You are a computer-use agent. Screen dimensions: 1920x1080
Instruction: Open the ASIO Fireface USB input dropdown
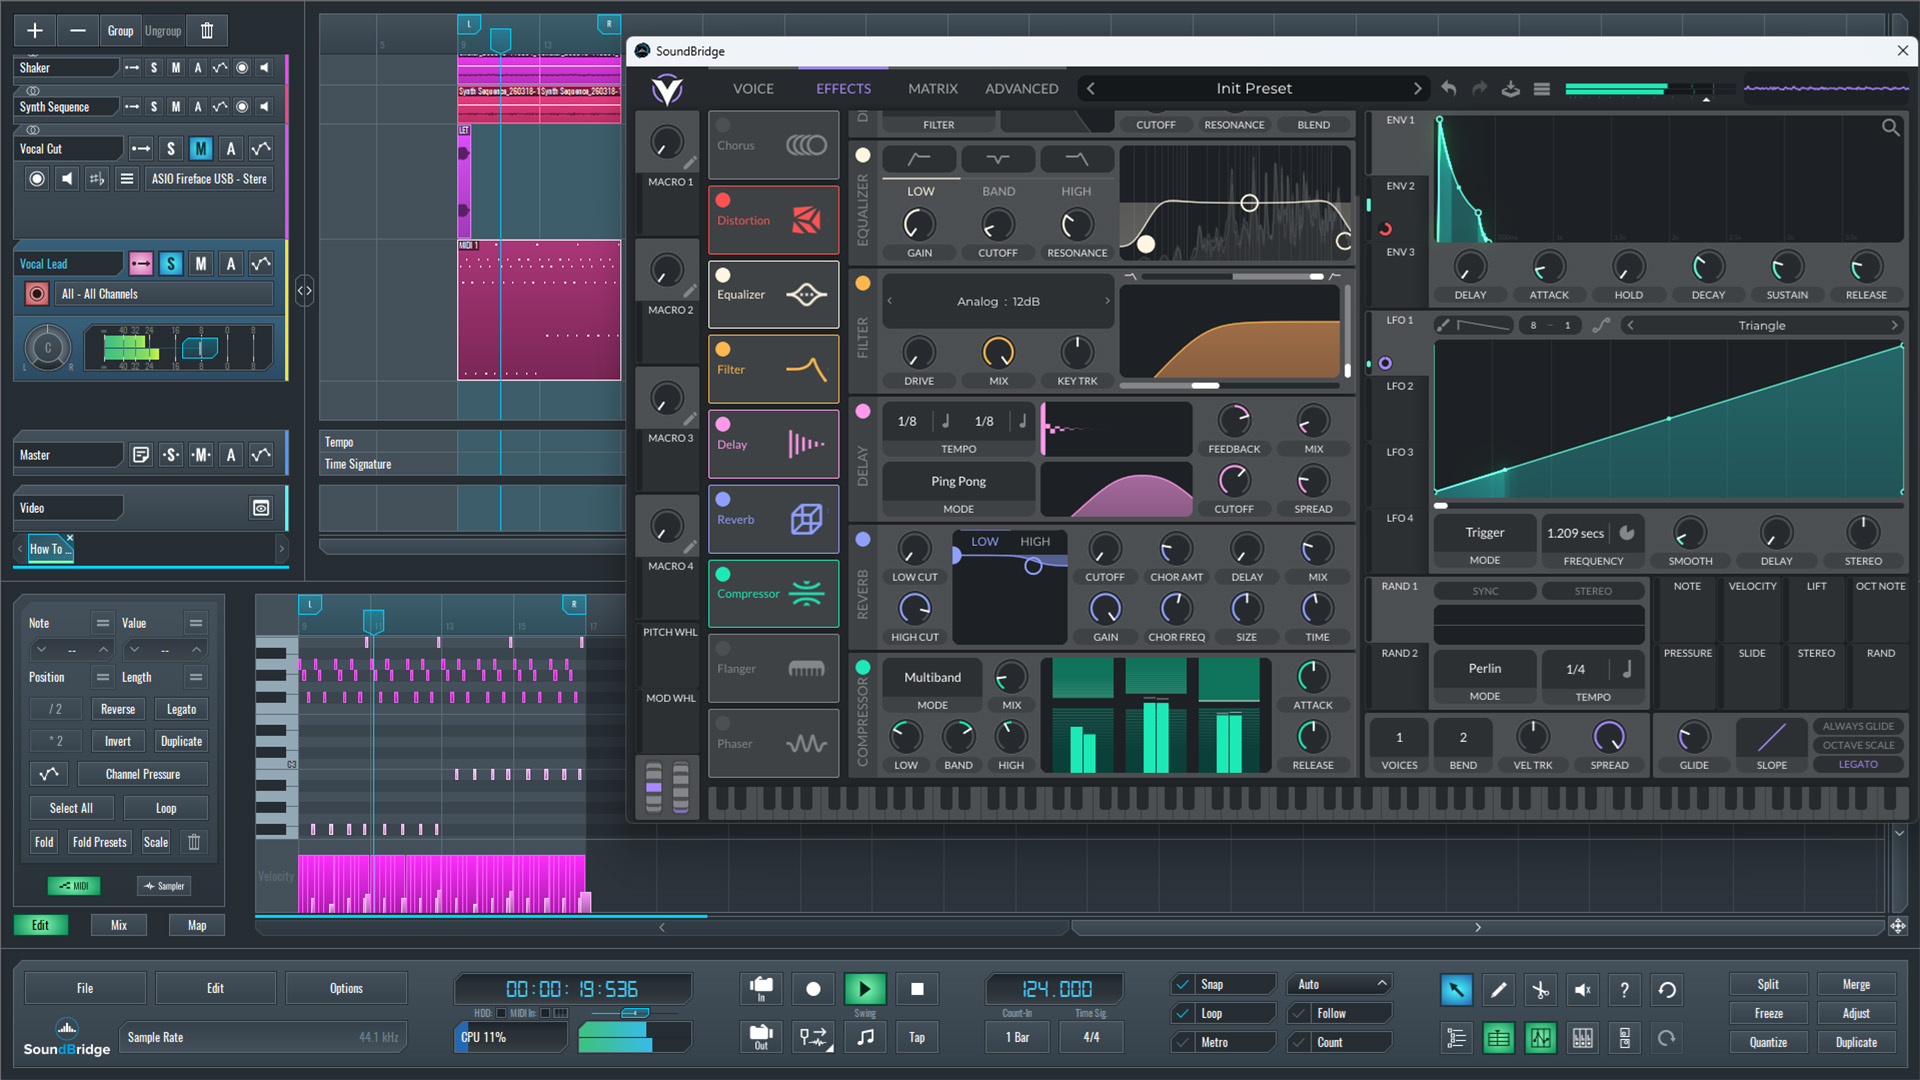(209, 179)
